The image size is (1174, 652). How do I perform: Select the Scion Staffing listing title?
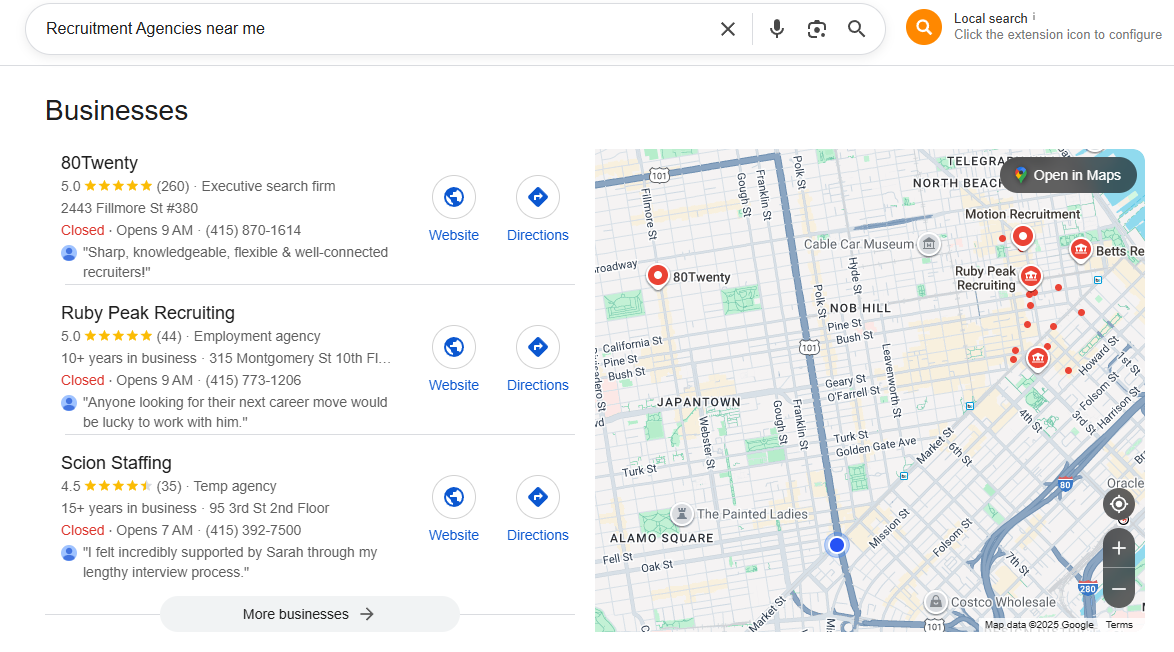(116, 463)
